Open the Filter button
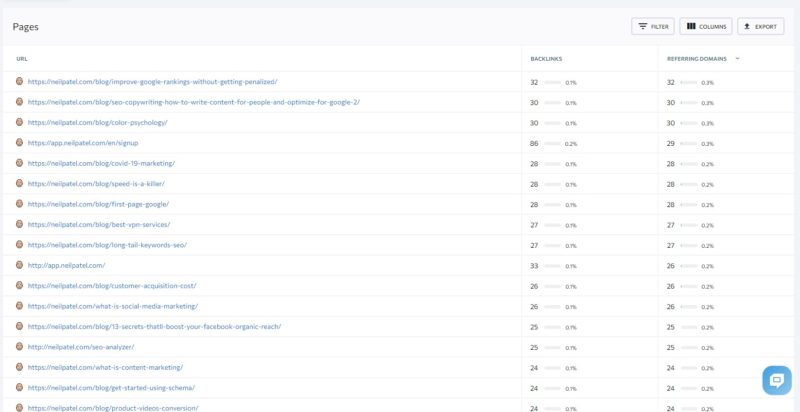Viewport: 800px width, 412px height. click(x=653, y=27)
